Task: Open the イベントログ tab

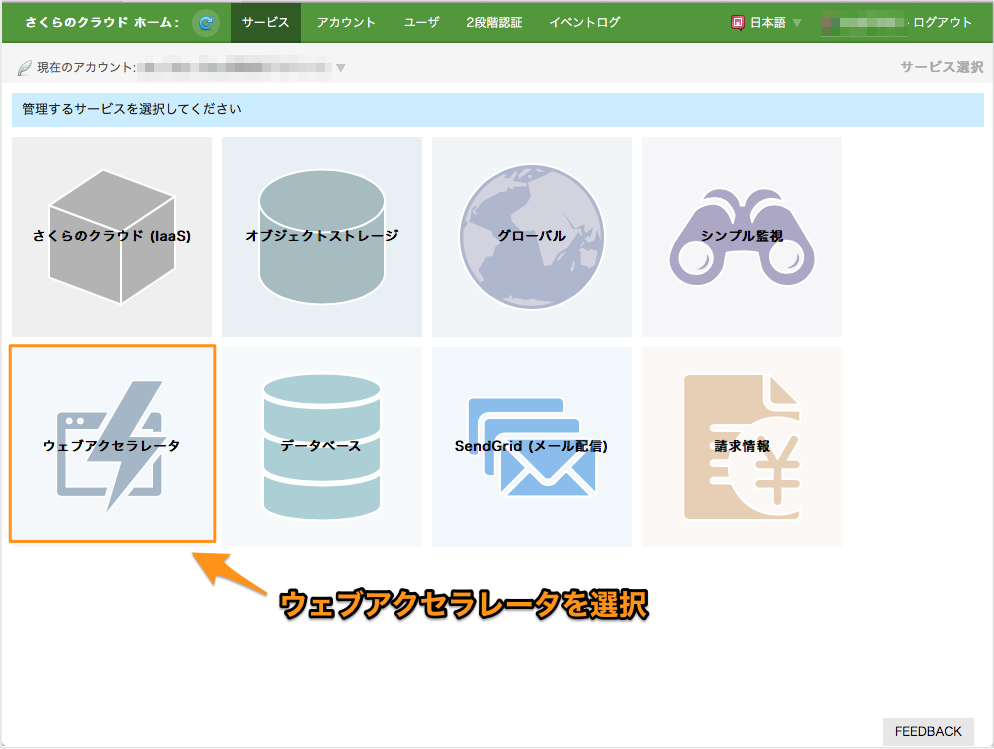Action: pyautogui.click(x=584, y=23)
